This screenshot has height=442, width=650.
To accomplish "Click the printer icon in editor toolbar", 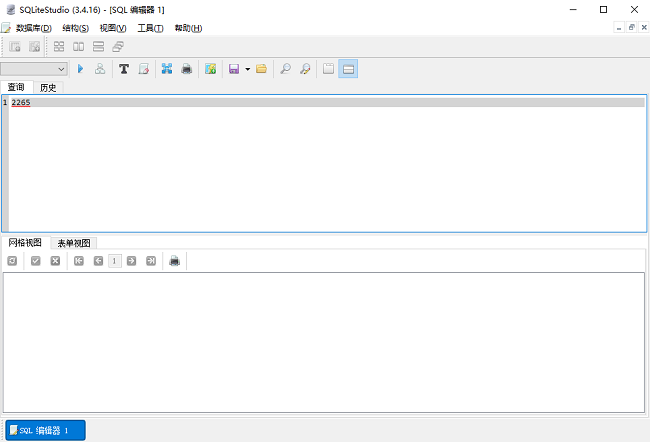I will [186, 69].
